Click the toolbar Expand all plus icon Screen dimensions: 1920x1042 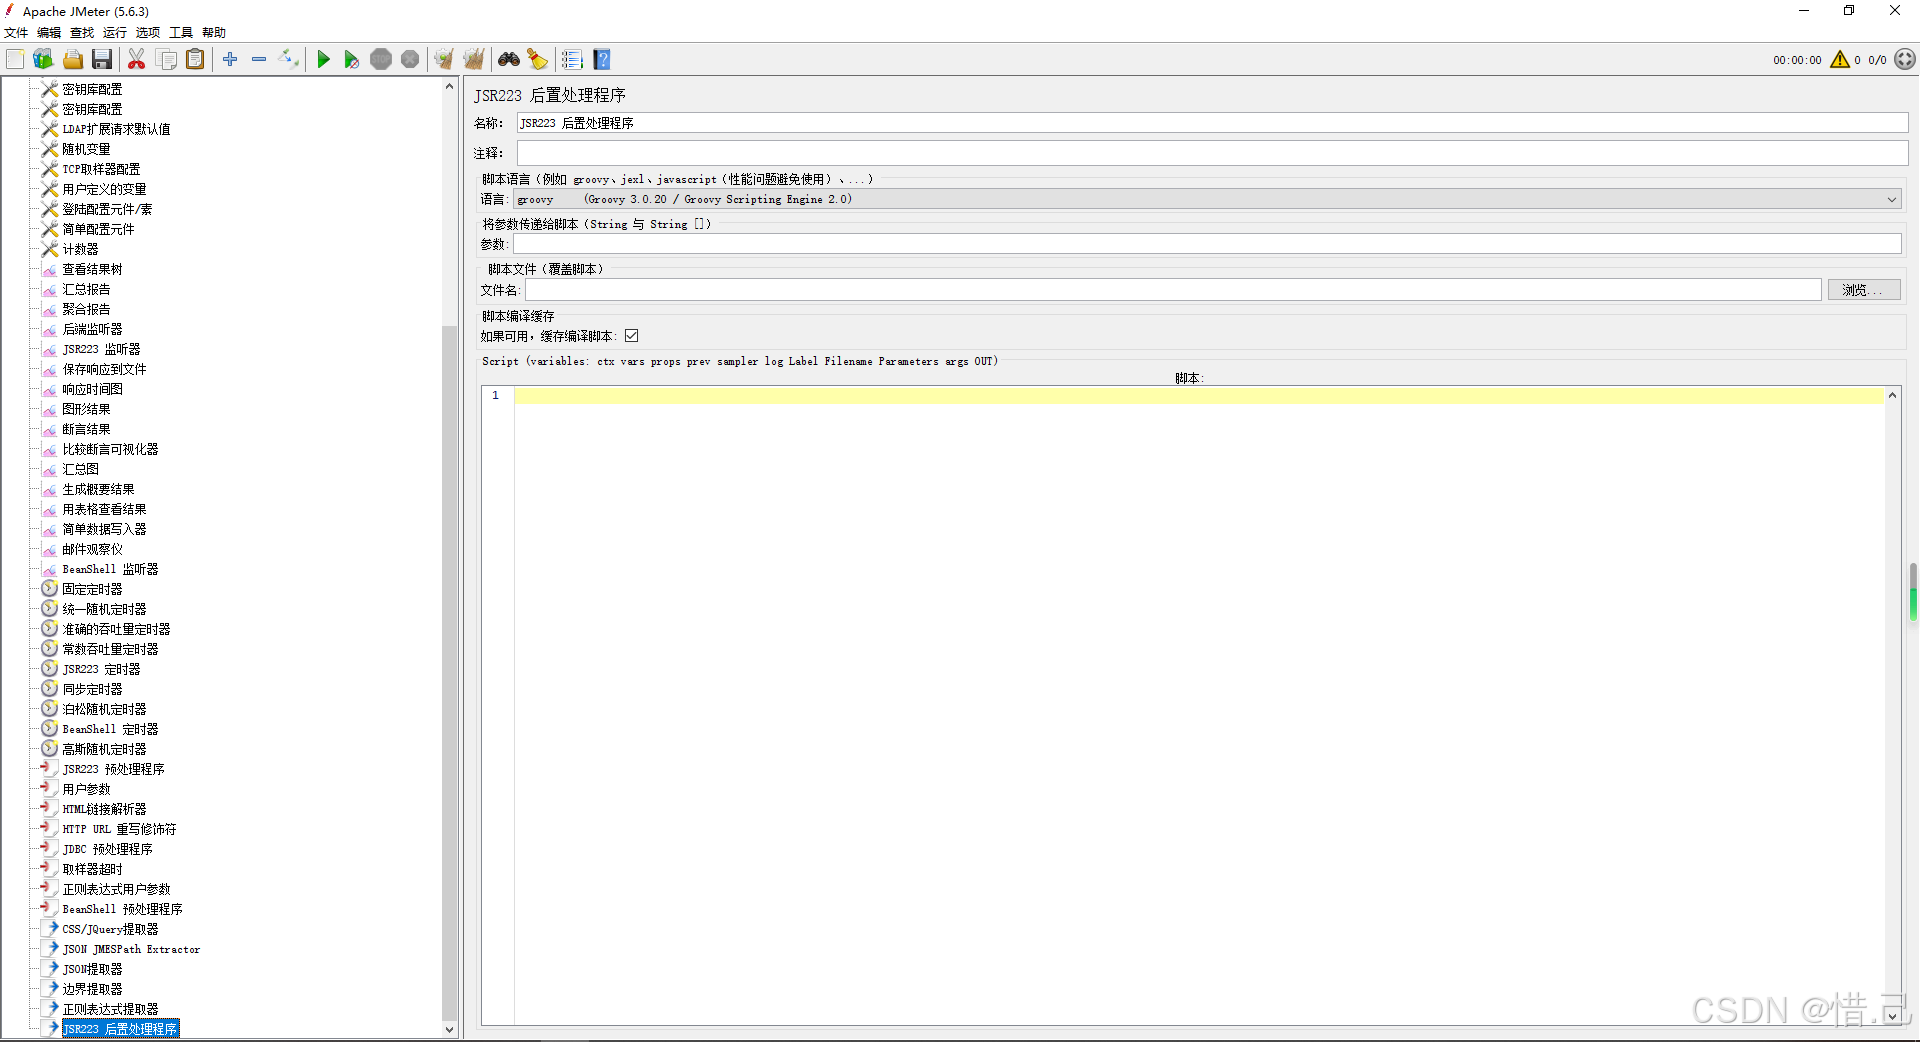pyautogui.click(x=230, y=60)
